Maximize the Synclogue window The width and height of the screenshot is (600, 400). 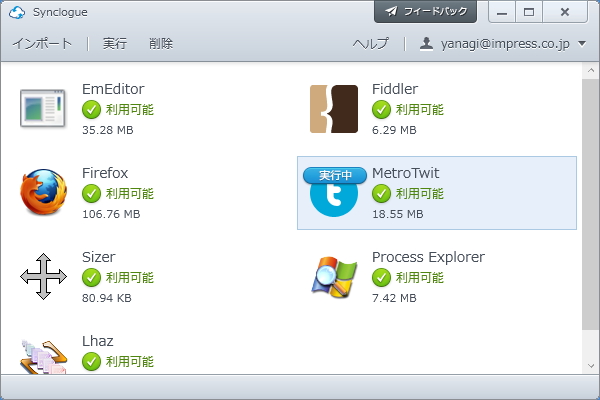coord(529,12)
